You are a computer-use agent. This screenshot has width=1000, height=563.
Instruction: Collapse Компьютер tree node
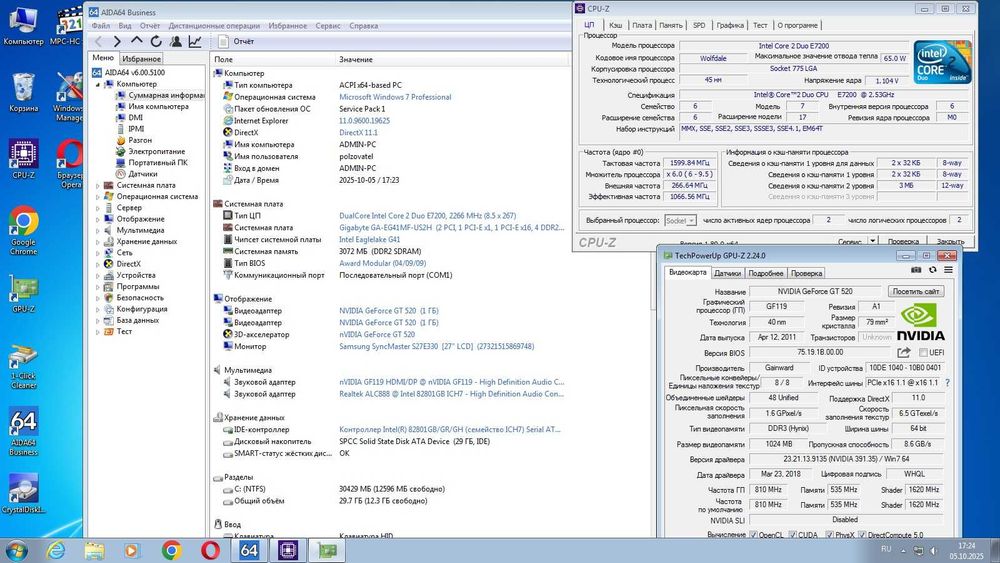pos(98,84)
